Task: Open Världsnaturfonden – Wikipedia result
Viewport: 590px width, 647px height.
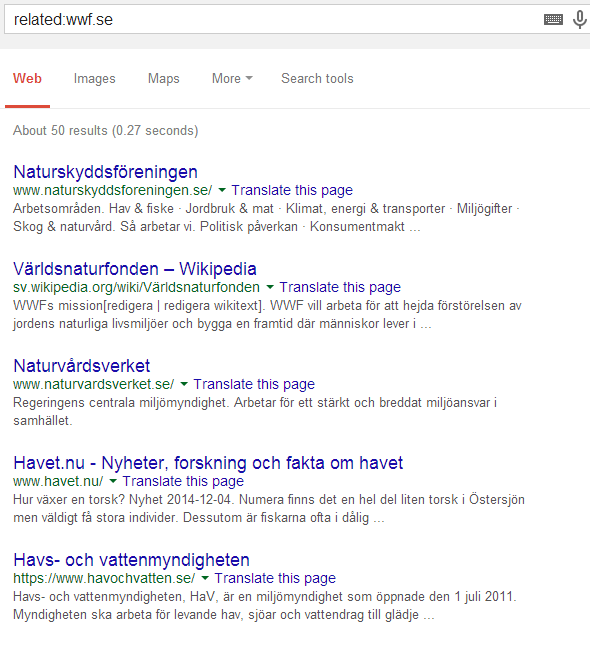Action: coord(135,269)
